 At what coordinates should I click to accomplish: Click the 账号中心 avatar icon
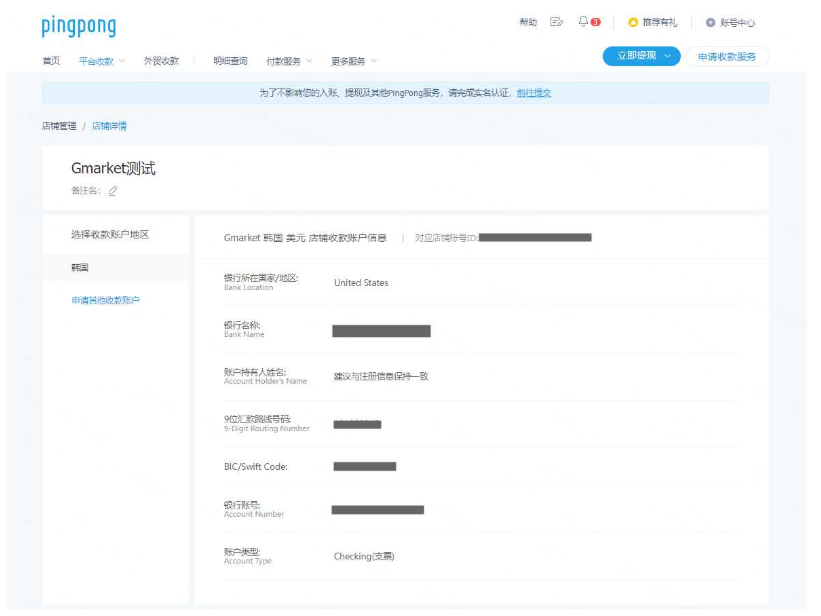710,23
